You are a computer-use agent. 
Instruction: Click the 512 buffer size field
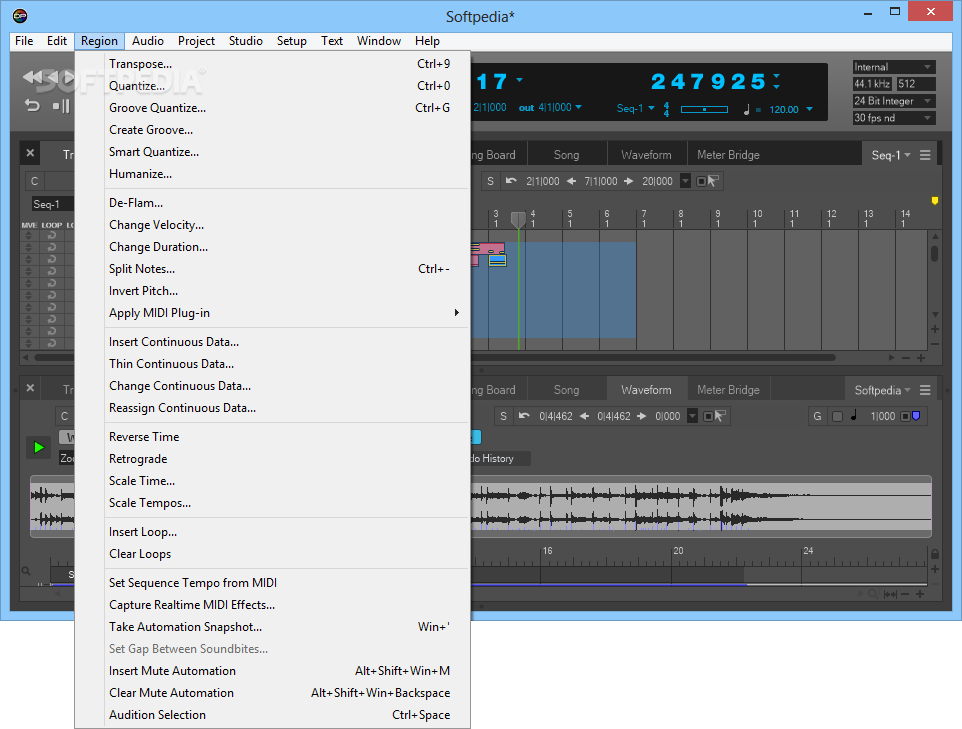(x=916, y=84)
